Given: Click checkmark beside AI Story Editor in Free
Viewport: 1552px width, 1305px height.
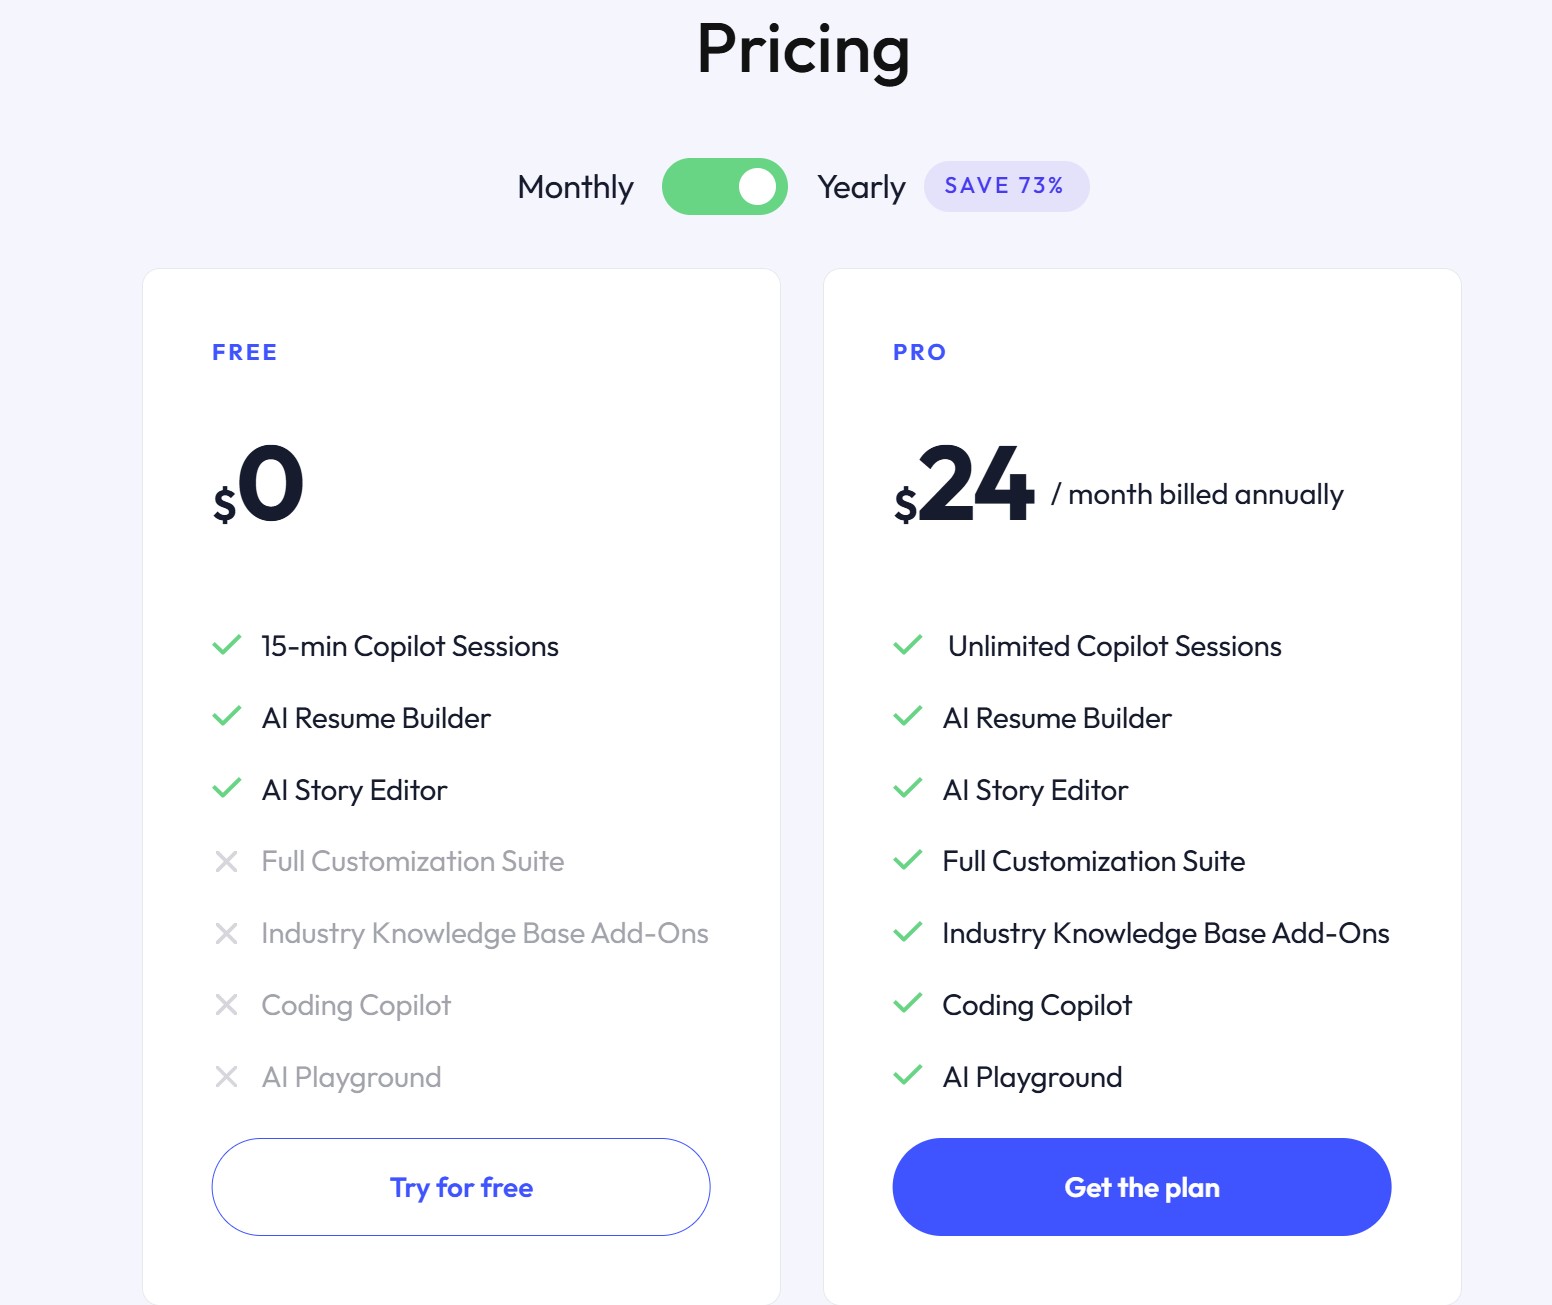Looking at the screenshot, I should click(227, 789).
